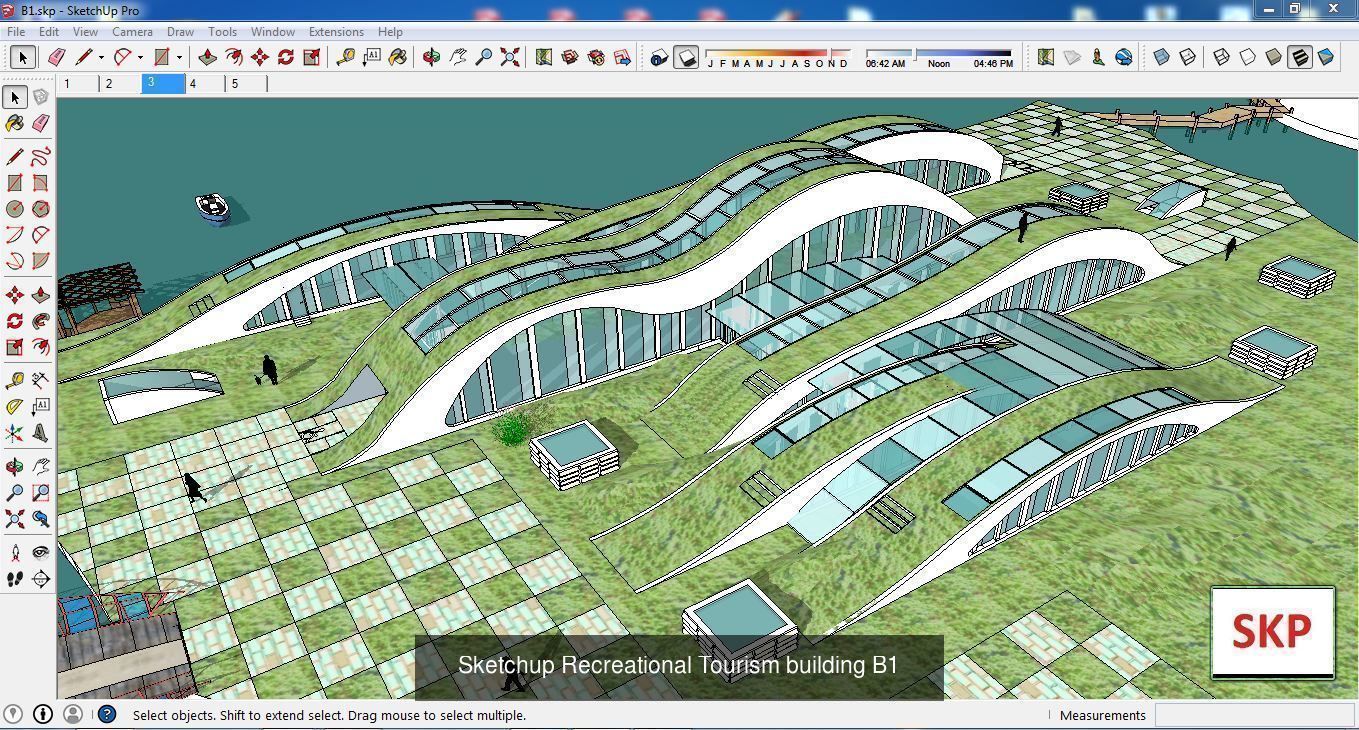The image size is (1359, 730).
Task: Toggle Show/Hide Shadows
Action: (x=686, y=57)
